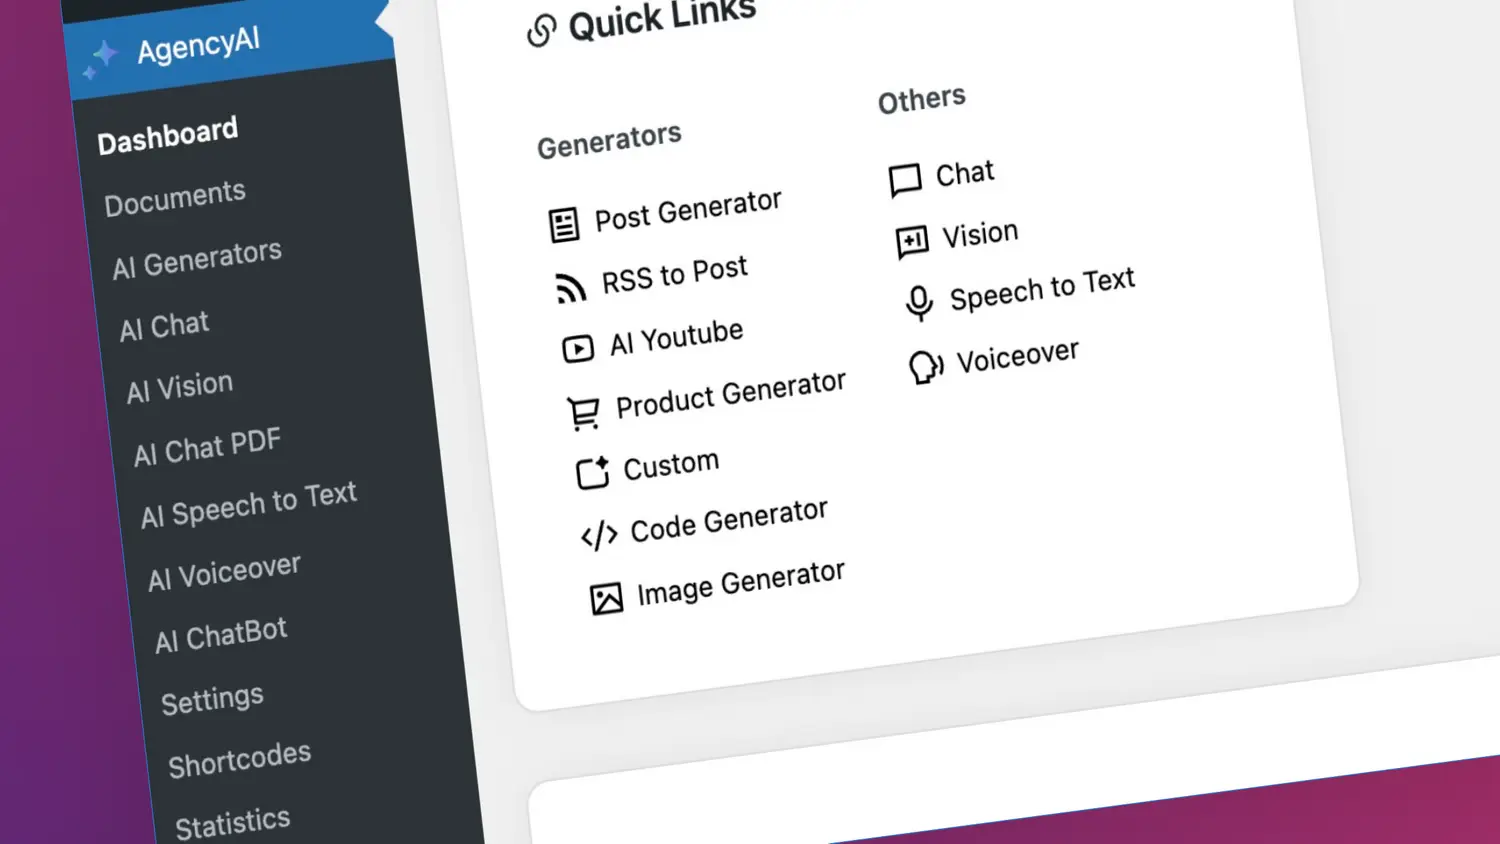Open Settings in the AgencyAI sidebar
Viewport: 1500px width, 844px height.
212,699
